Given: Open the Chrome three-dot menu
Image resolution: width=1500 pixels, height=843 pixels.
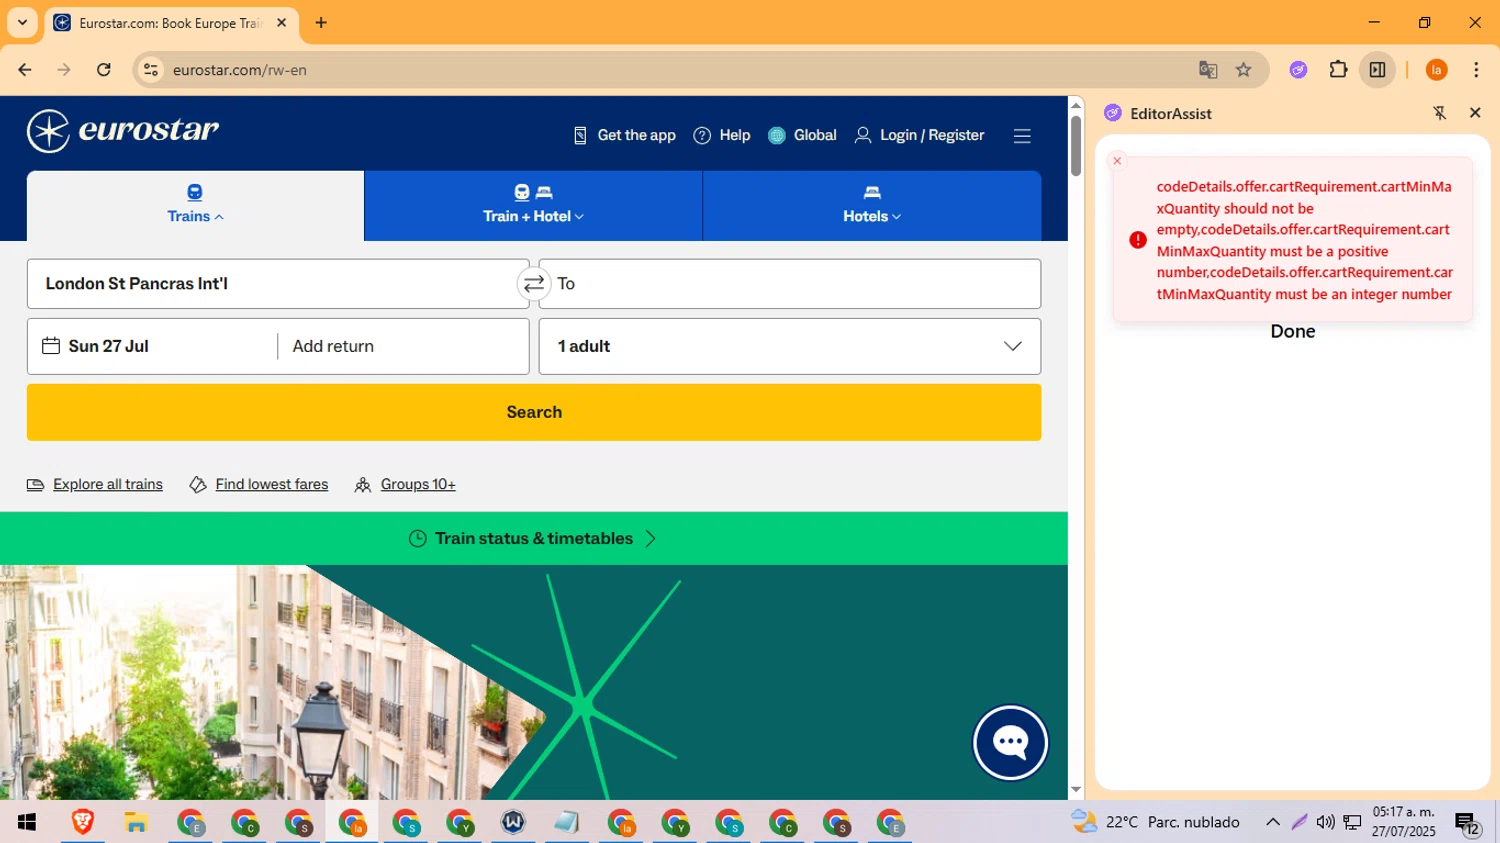Looking at the screenshot, I should [1476, 70].
